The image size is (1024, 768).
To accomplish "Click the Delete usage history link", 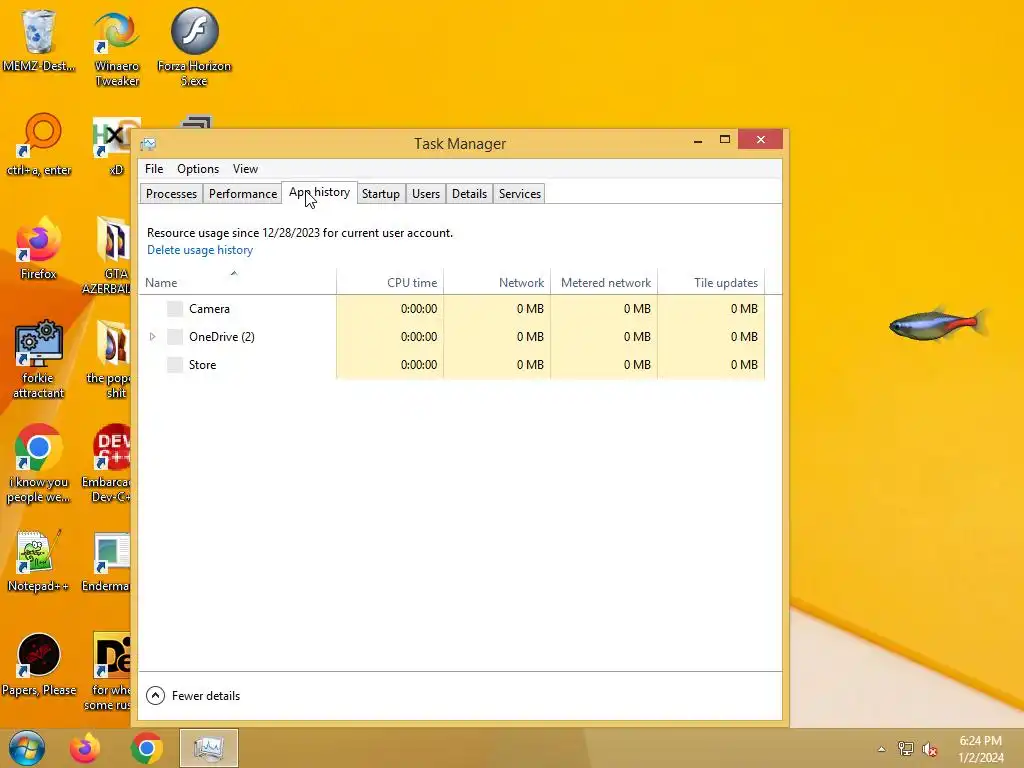I will (x=200, y=250).
